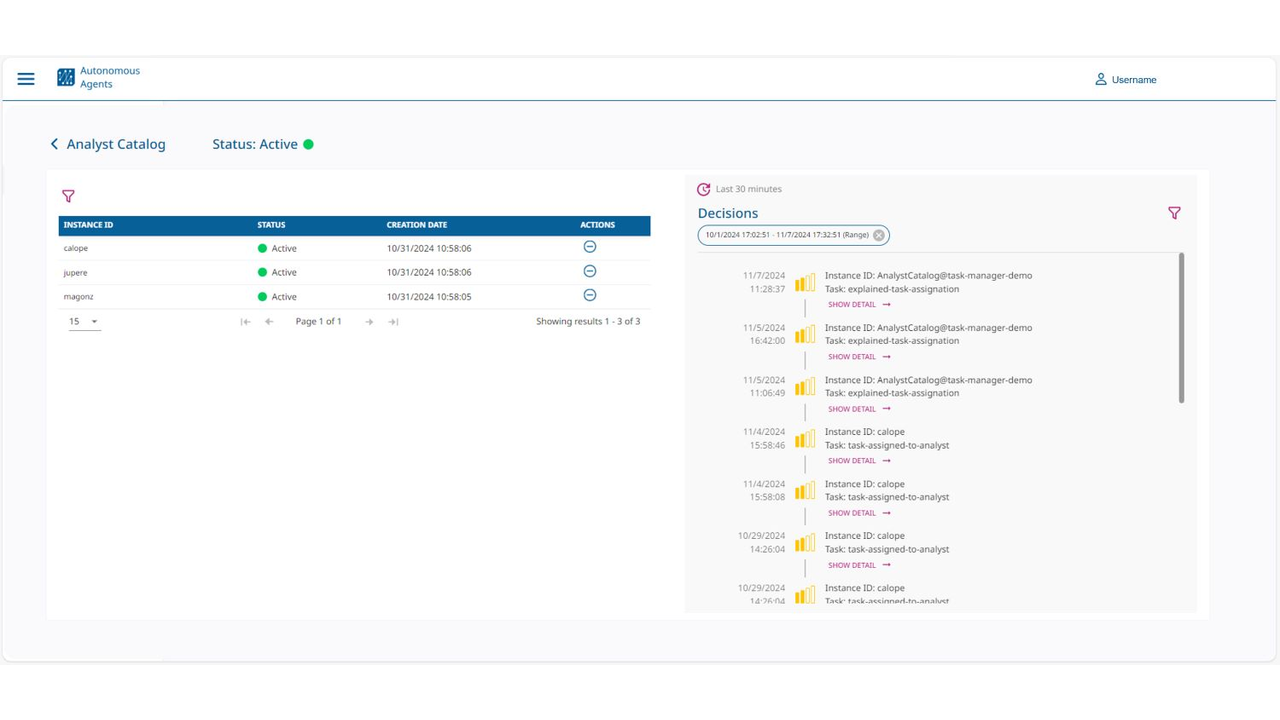1280x720 pixels.
Task: Select the calope instance ID cell
Action: click(76, 248)
